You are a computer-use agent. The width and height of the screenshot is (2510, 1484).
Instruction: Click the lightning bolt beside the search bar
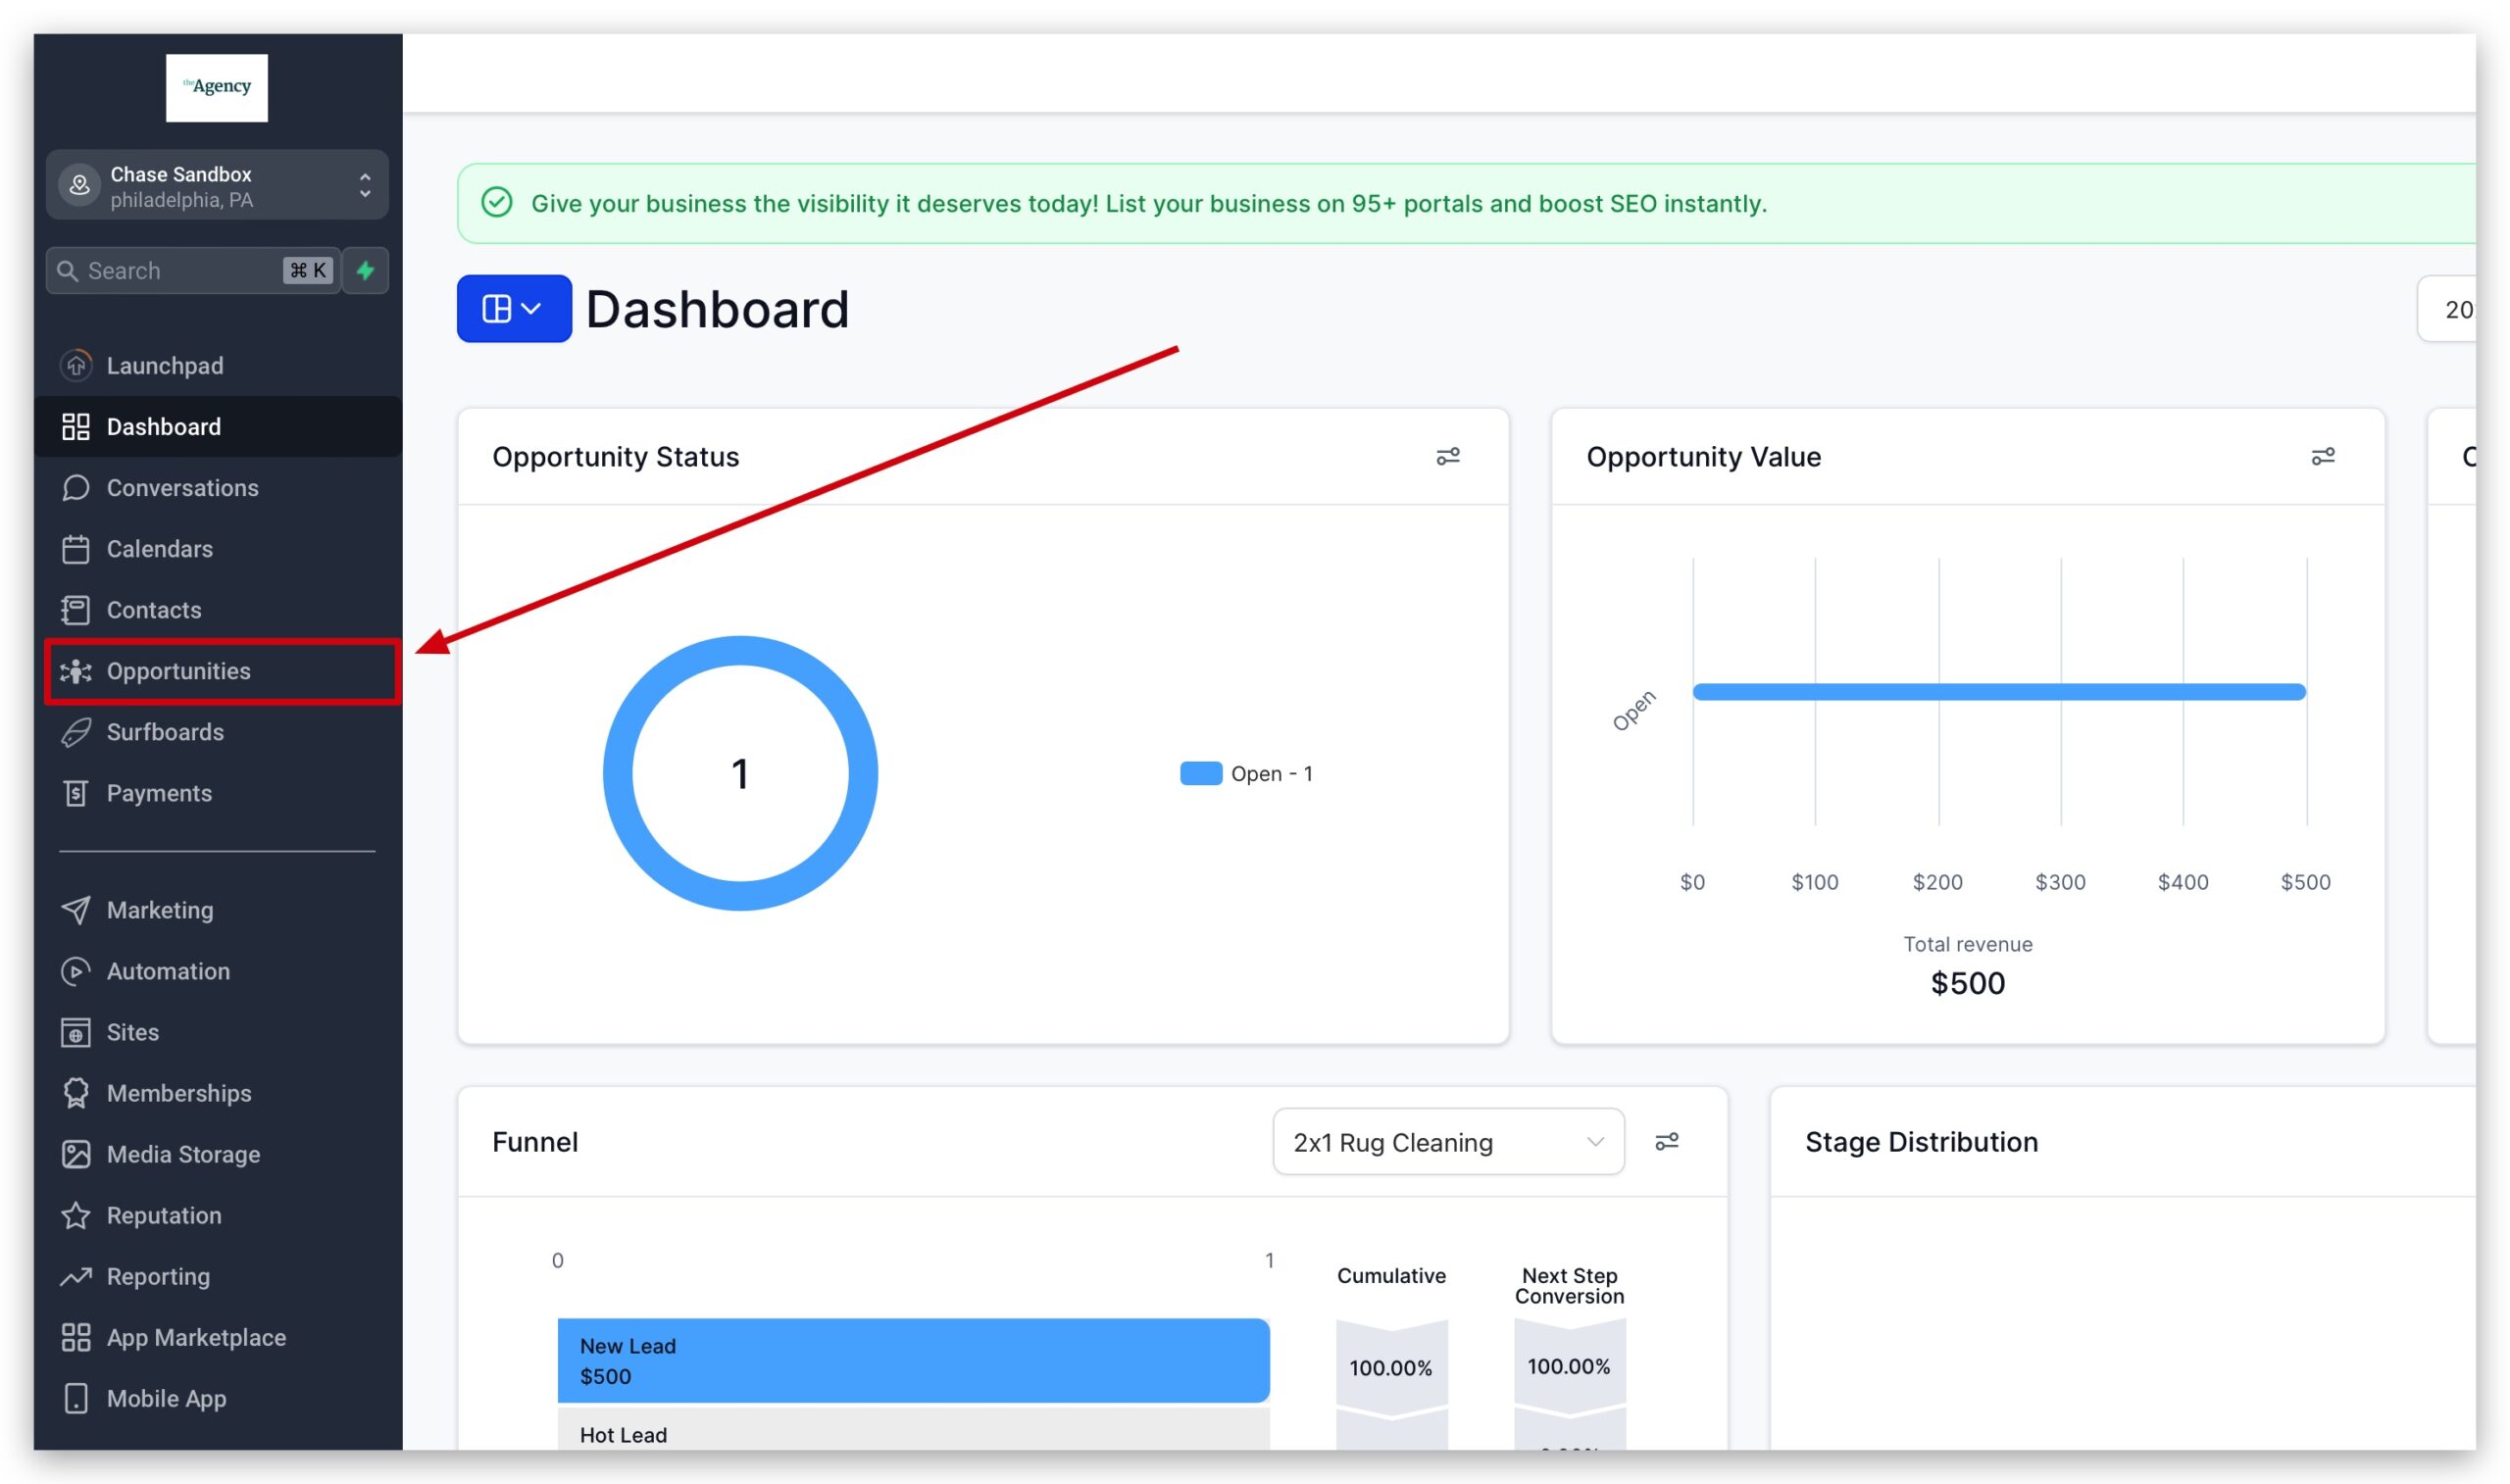[364, 270]
